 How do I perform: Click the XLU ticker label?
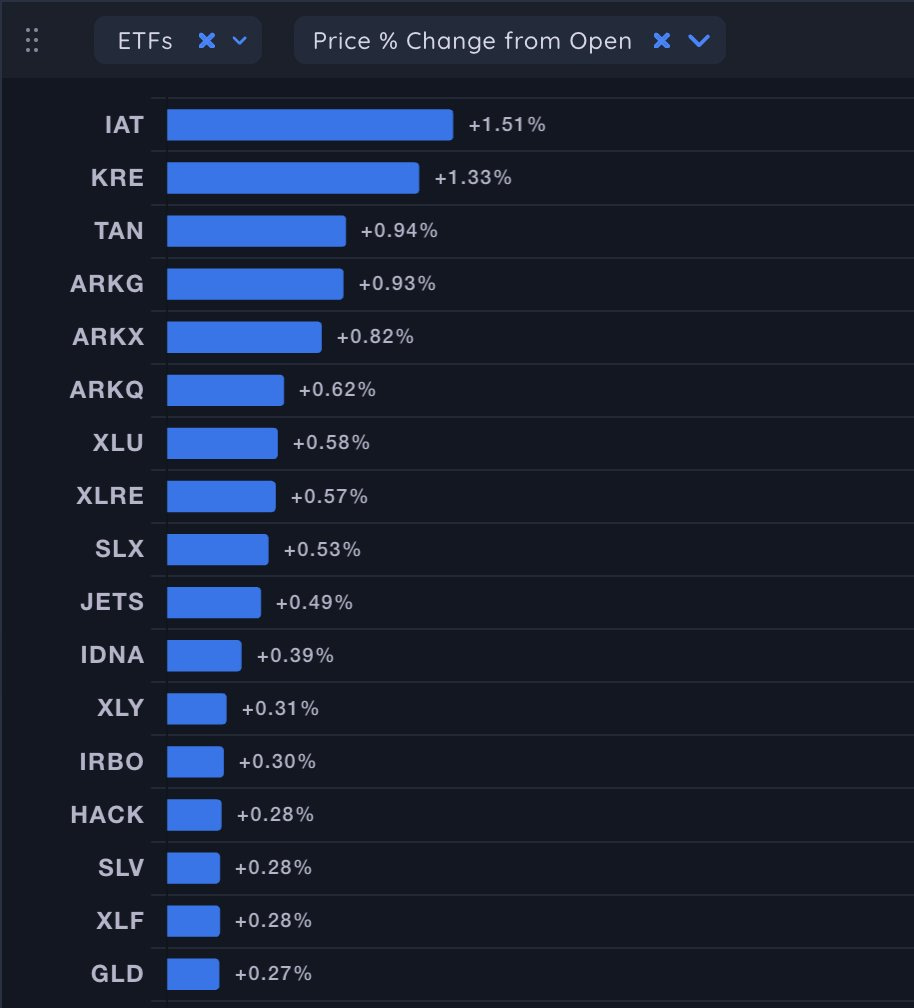pos(119,442)
